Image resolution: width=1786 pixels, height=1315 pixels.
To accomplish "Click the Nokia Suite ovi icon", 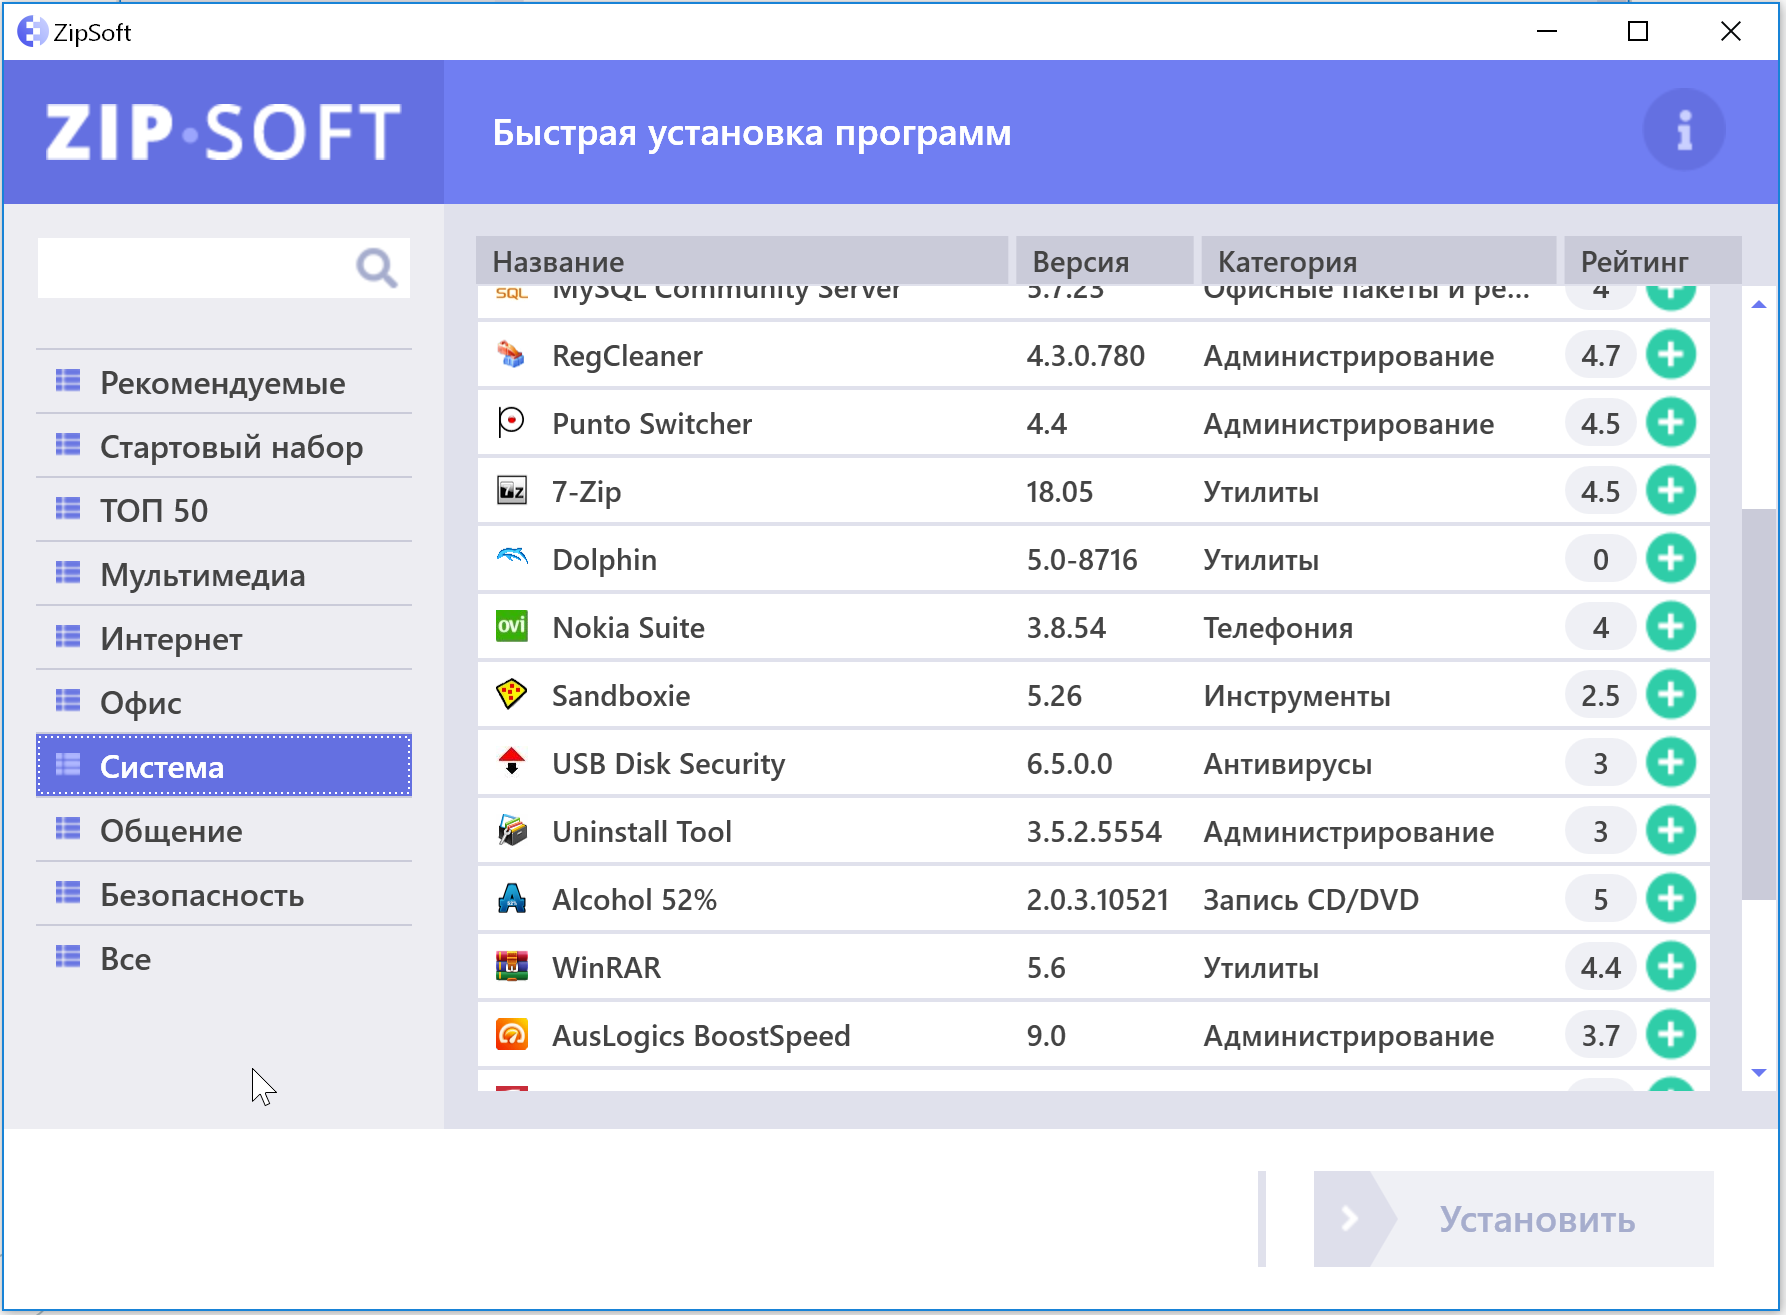I will click(512, 626).
